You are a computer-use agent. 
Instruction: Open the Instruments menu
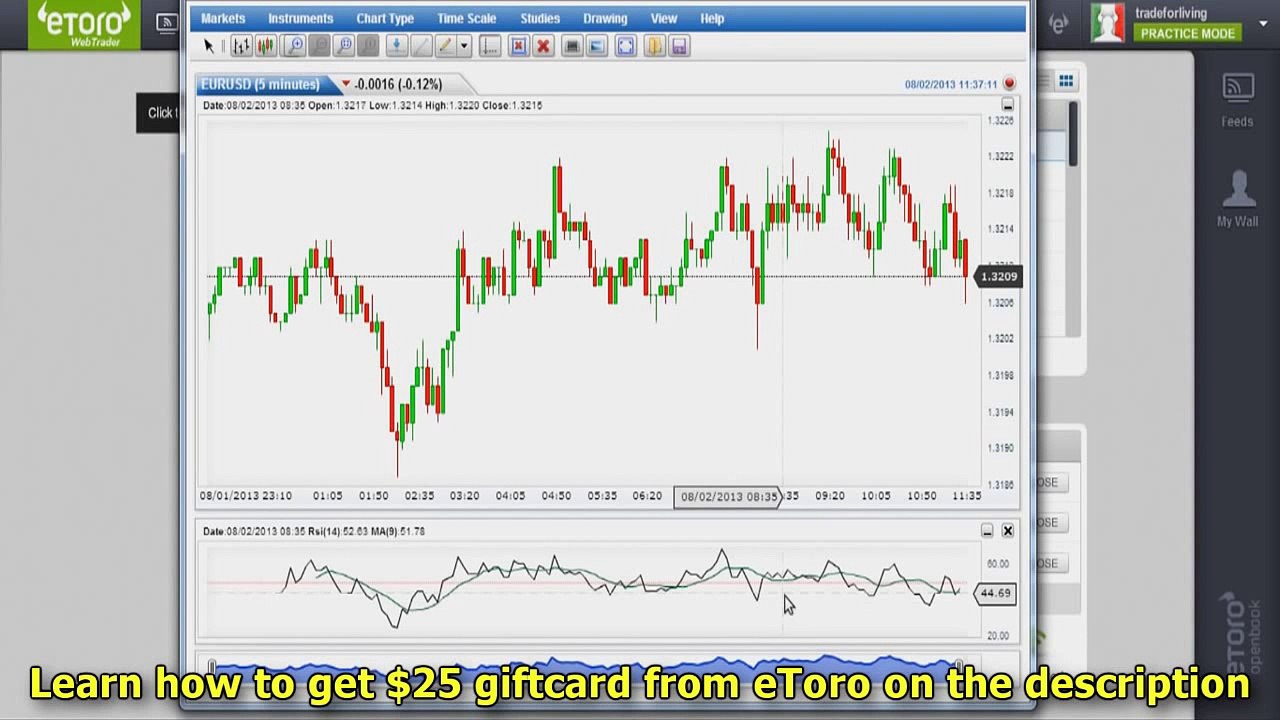[x=300, y=18]
